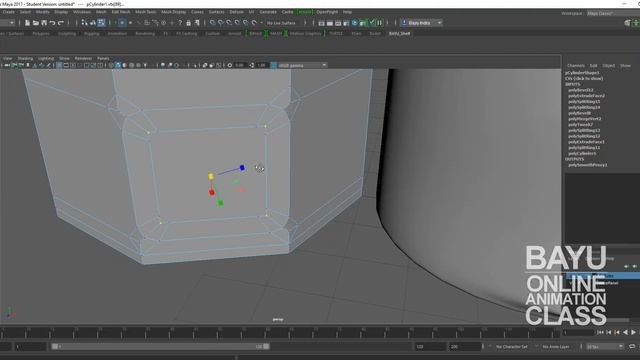Click the exposure icon in viewport toolbar

pyautogui.click(x=230, y=65)
